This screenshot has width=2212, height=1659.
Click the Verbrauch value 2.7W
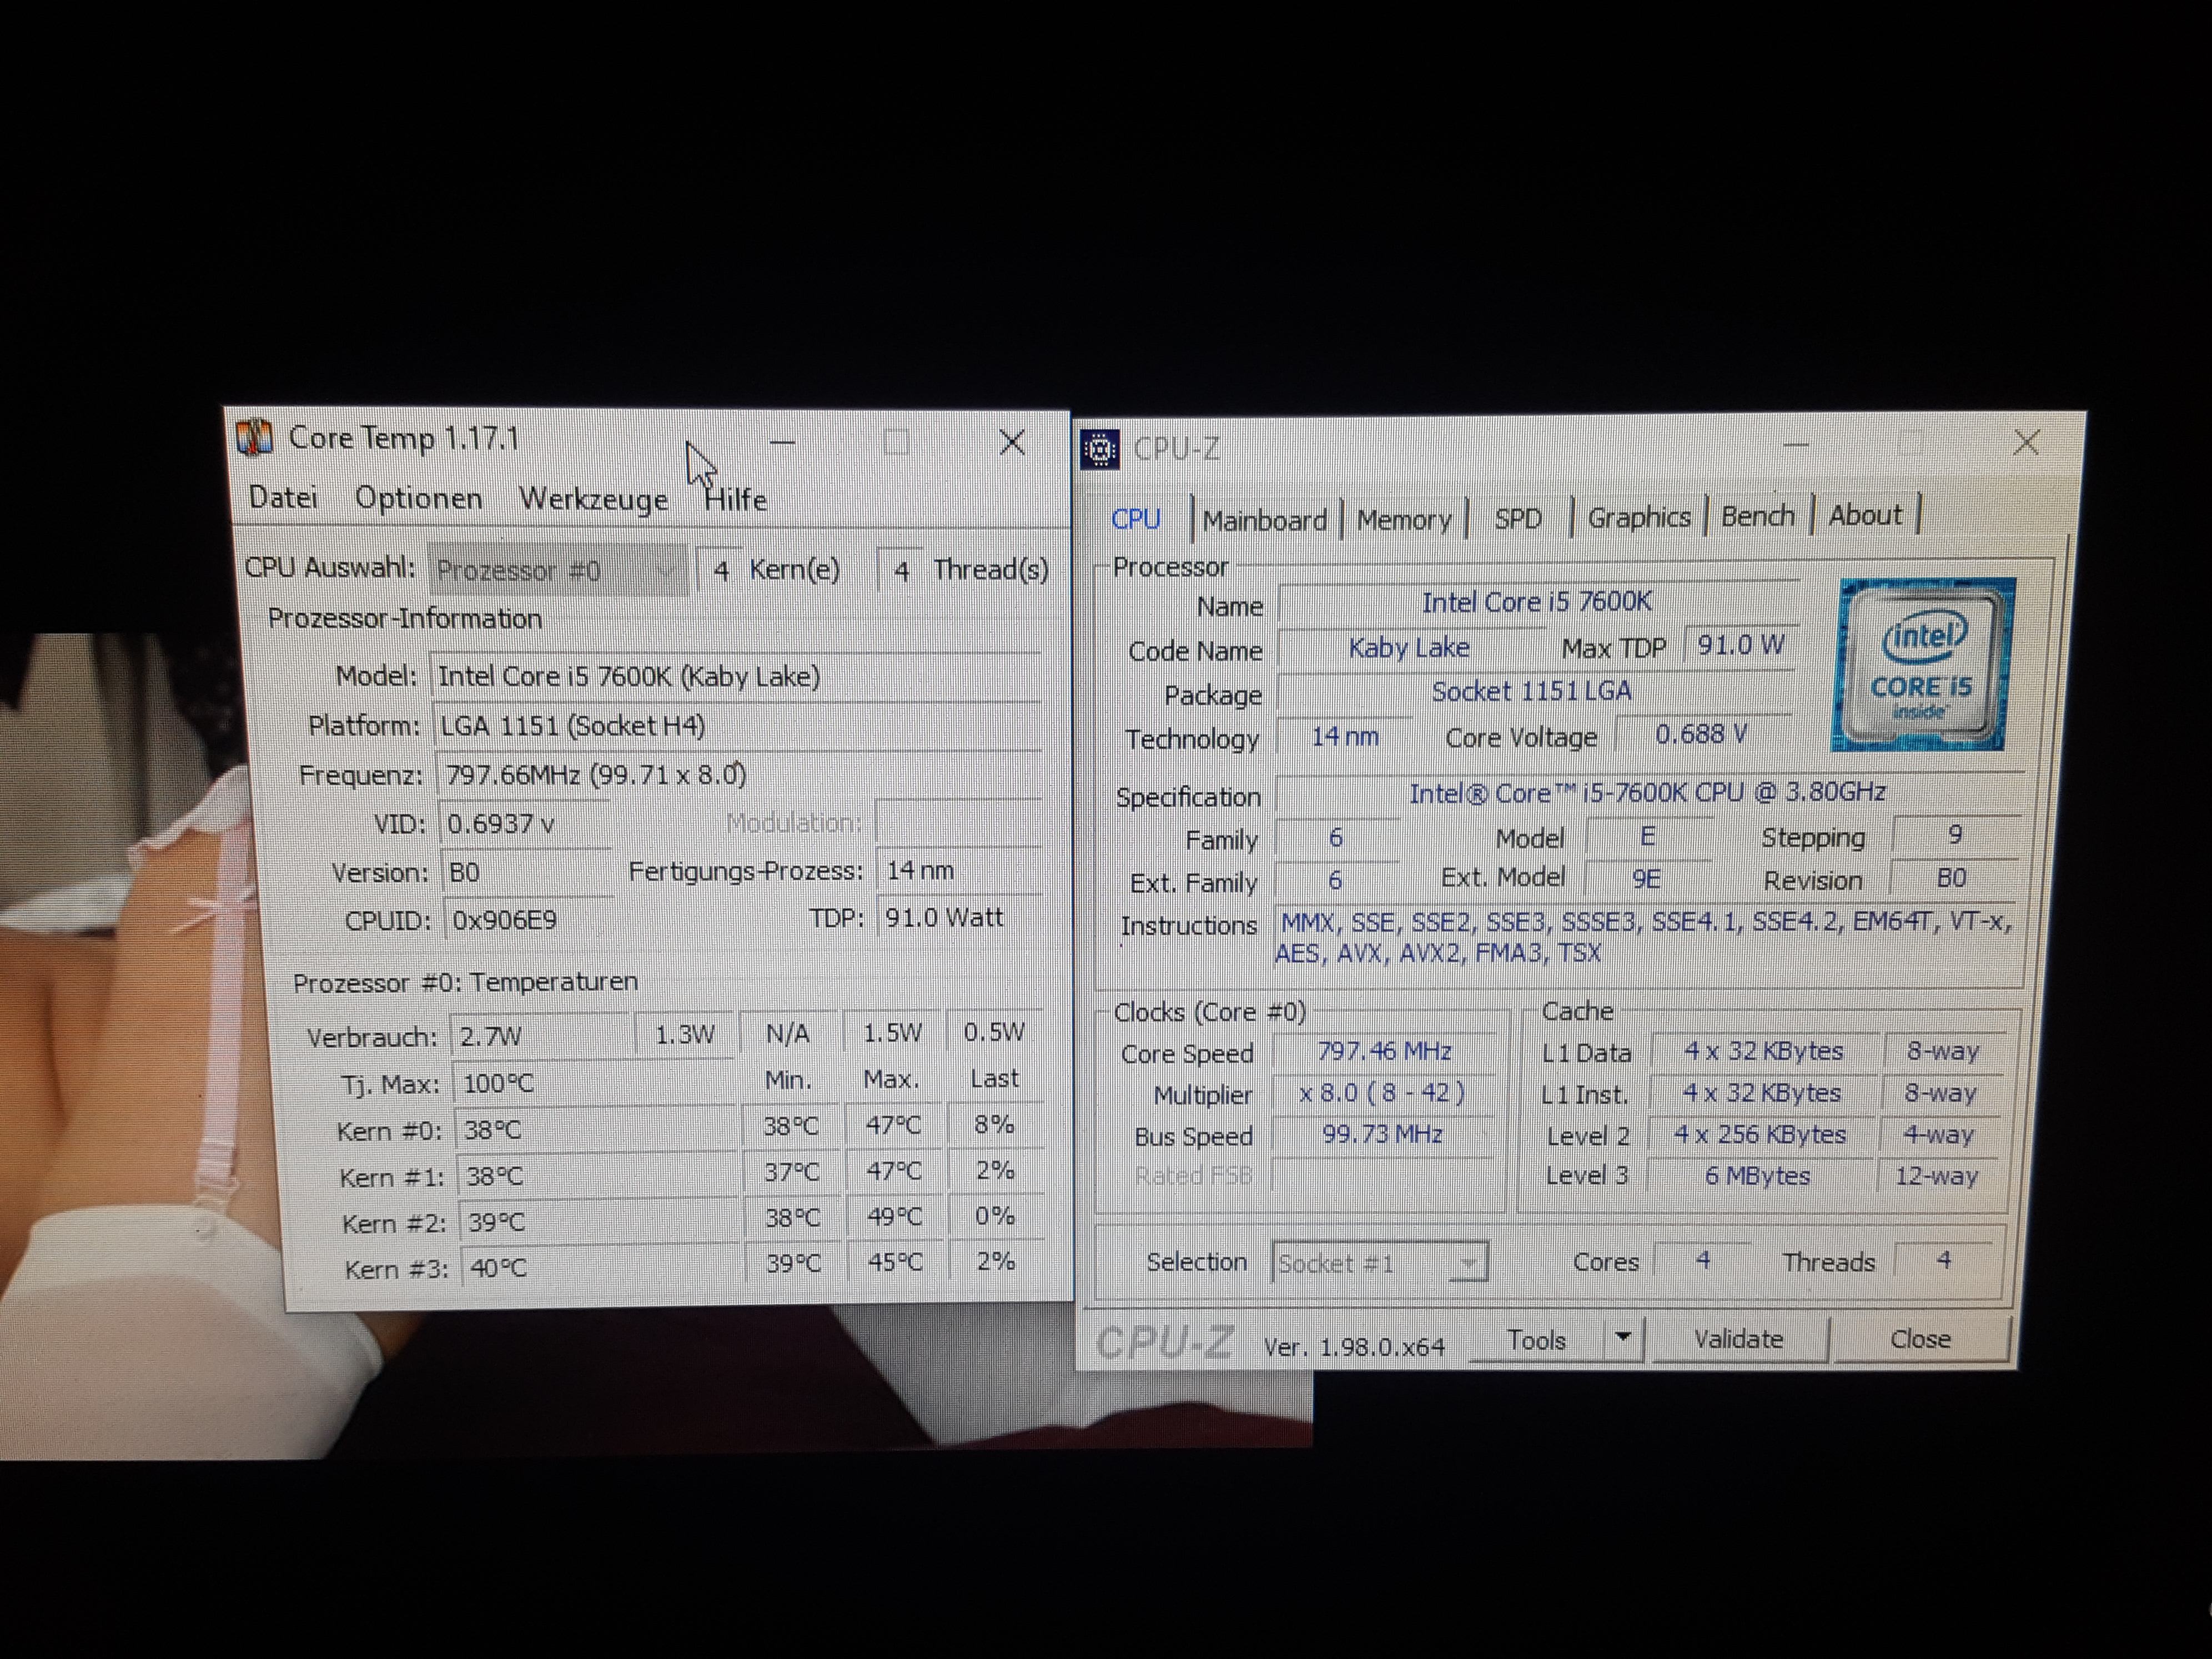click(x=541, y=1036)
